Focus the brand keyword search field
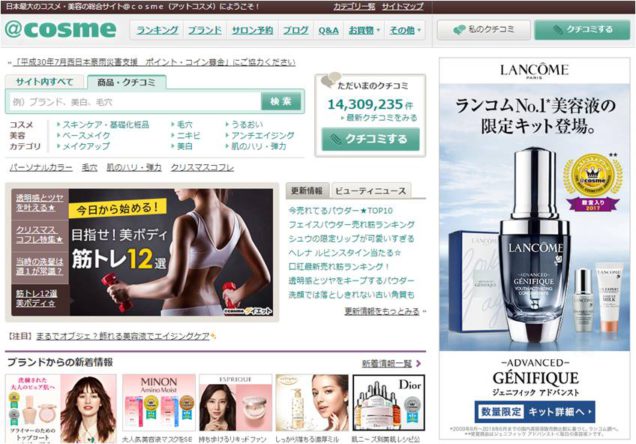Screen dimensions: 636x444 pyautogui.click(x=134, y=102)
